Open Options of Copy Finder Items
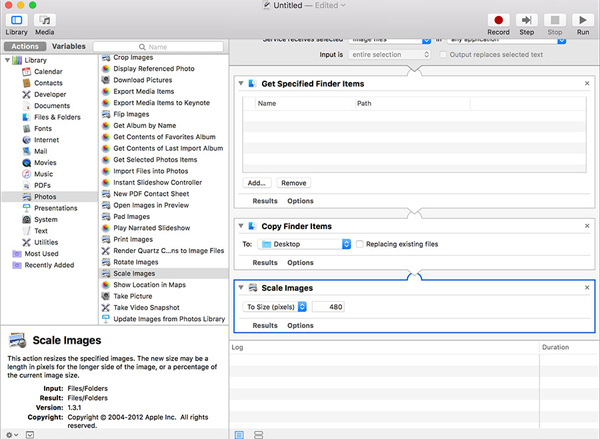The image size is (600, 439). (300, 263)
